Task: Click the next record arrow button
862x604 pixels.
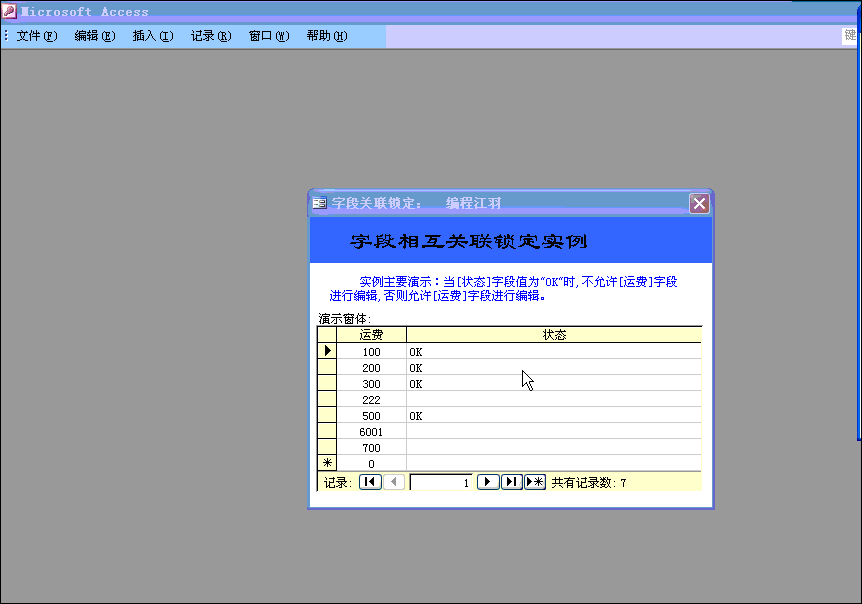Action: pyautogui.click(x=487, y=482)
